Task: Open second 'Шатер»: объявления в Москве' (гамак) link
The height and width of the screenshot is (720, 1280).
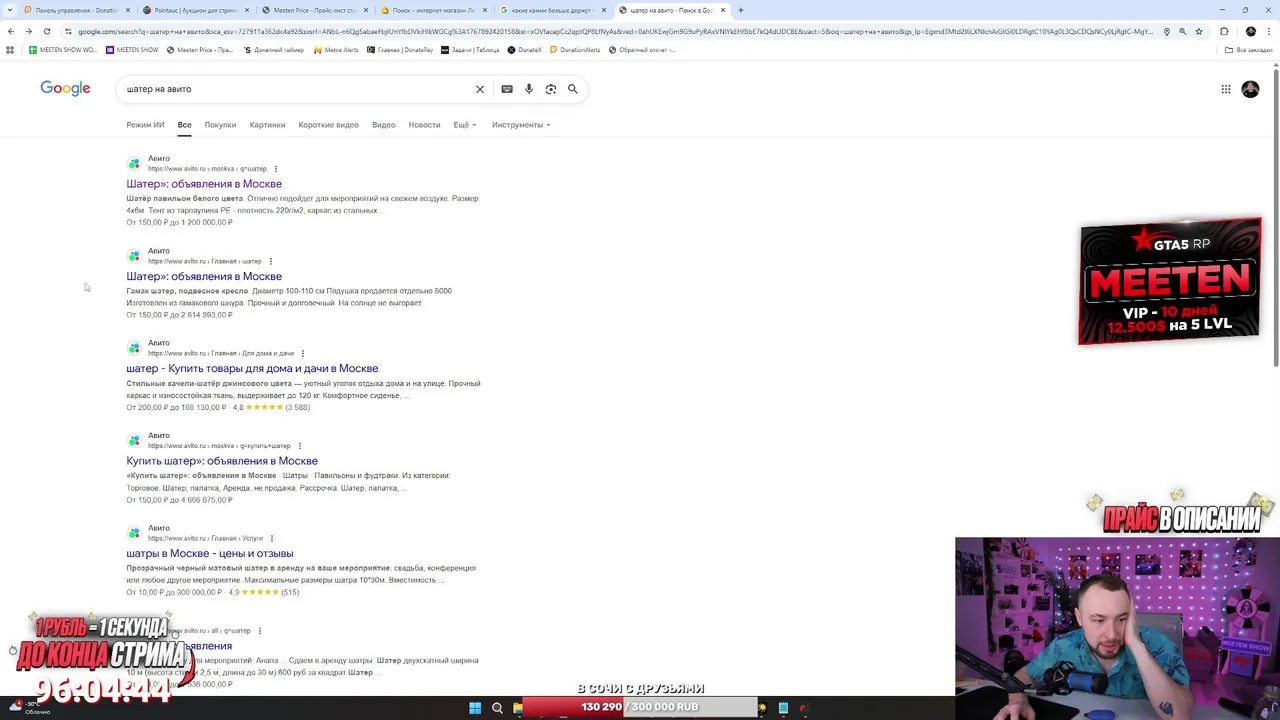Action: click(204, 276)
